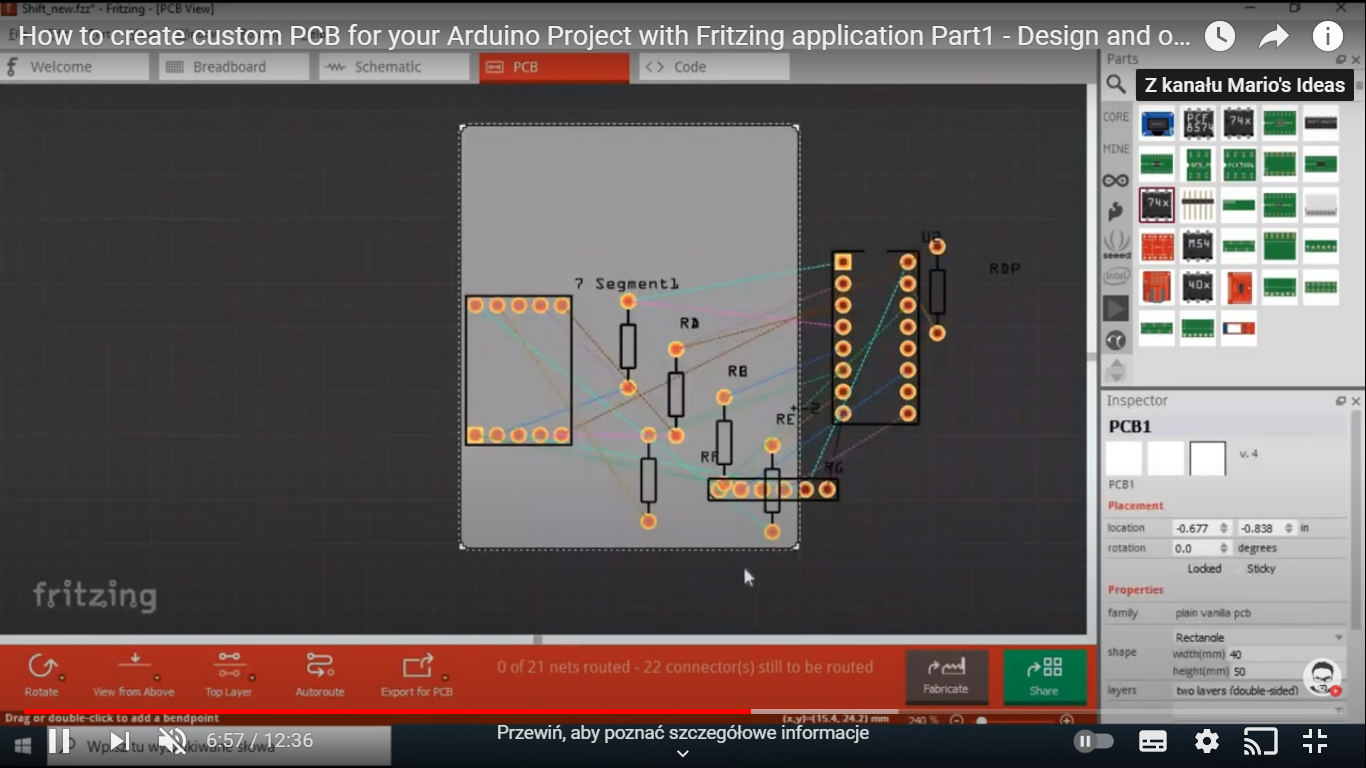Exit full screen mode
1366x768 pixels.
pos(1315,741)
